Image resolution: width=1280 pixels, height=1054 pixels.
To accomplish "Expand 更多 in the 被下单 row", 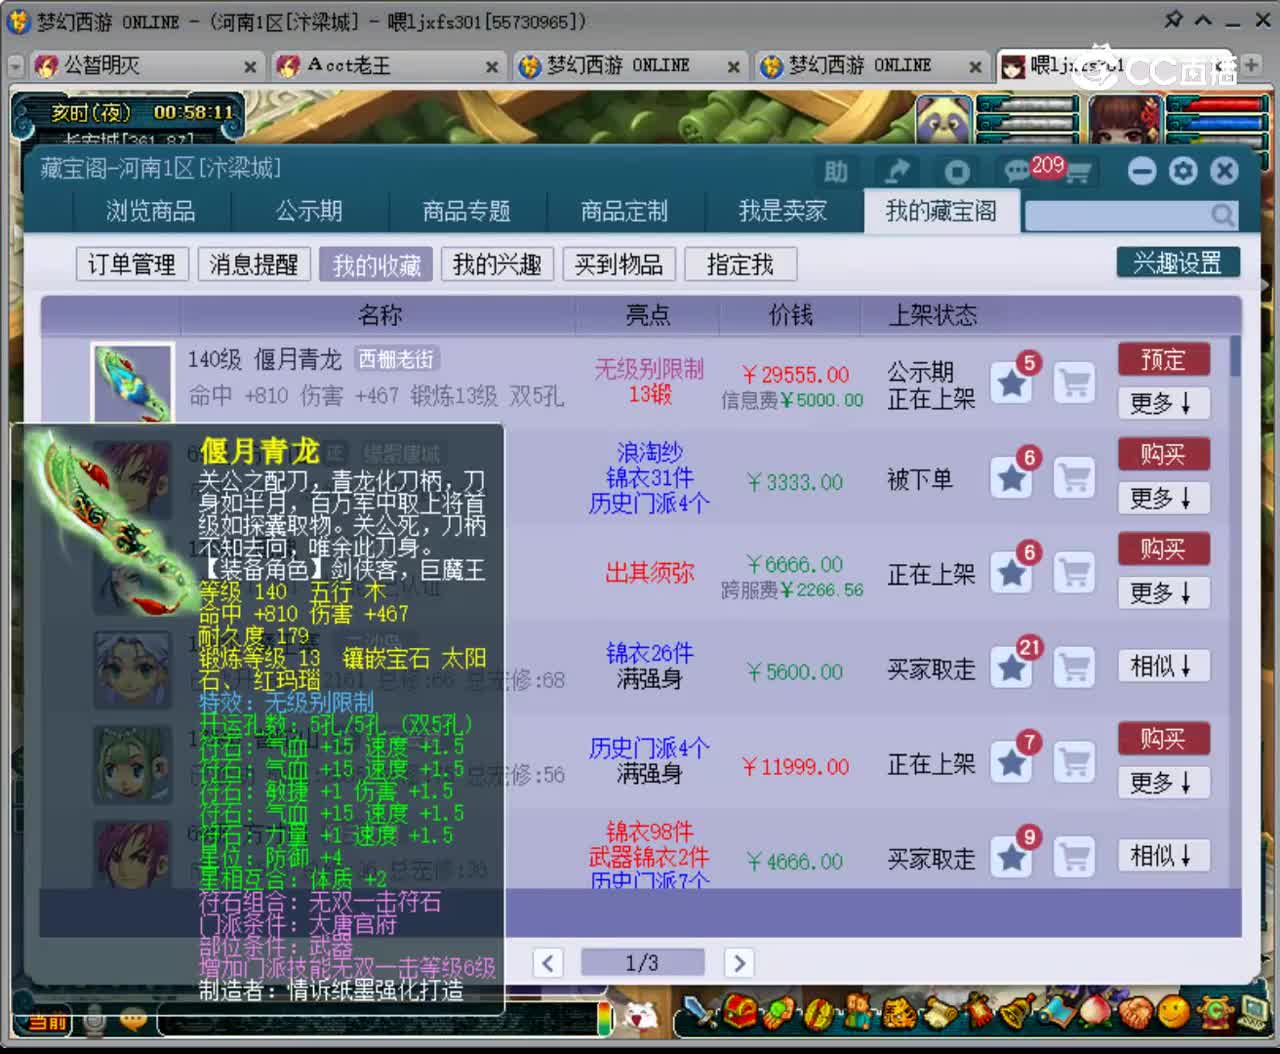I will (x=1163, y=498).
